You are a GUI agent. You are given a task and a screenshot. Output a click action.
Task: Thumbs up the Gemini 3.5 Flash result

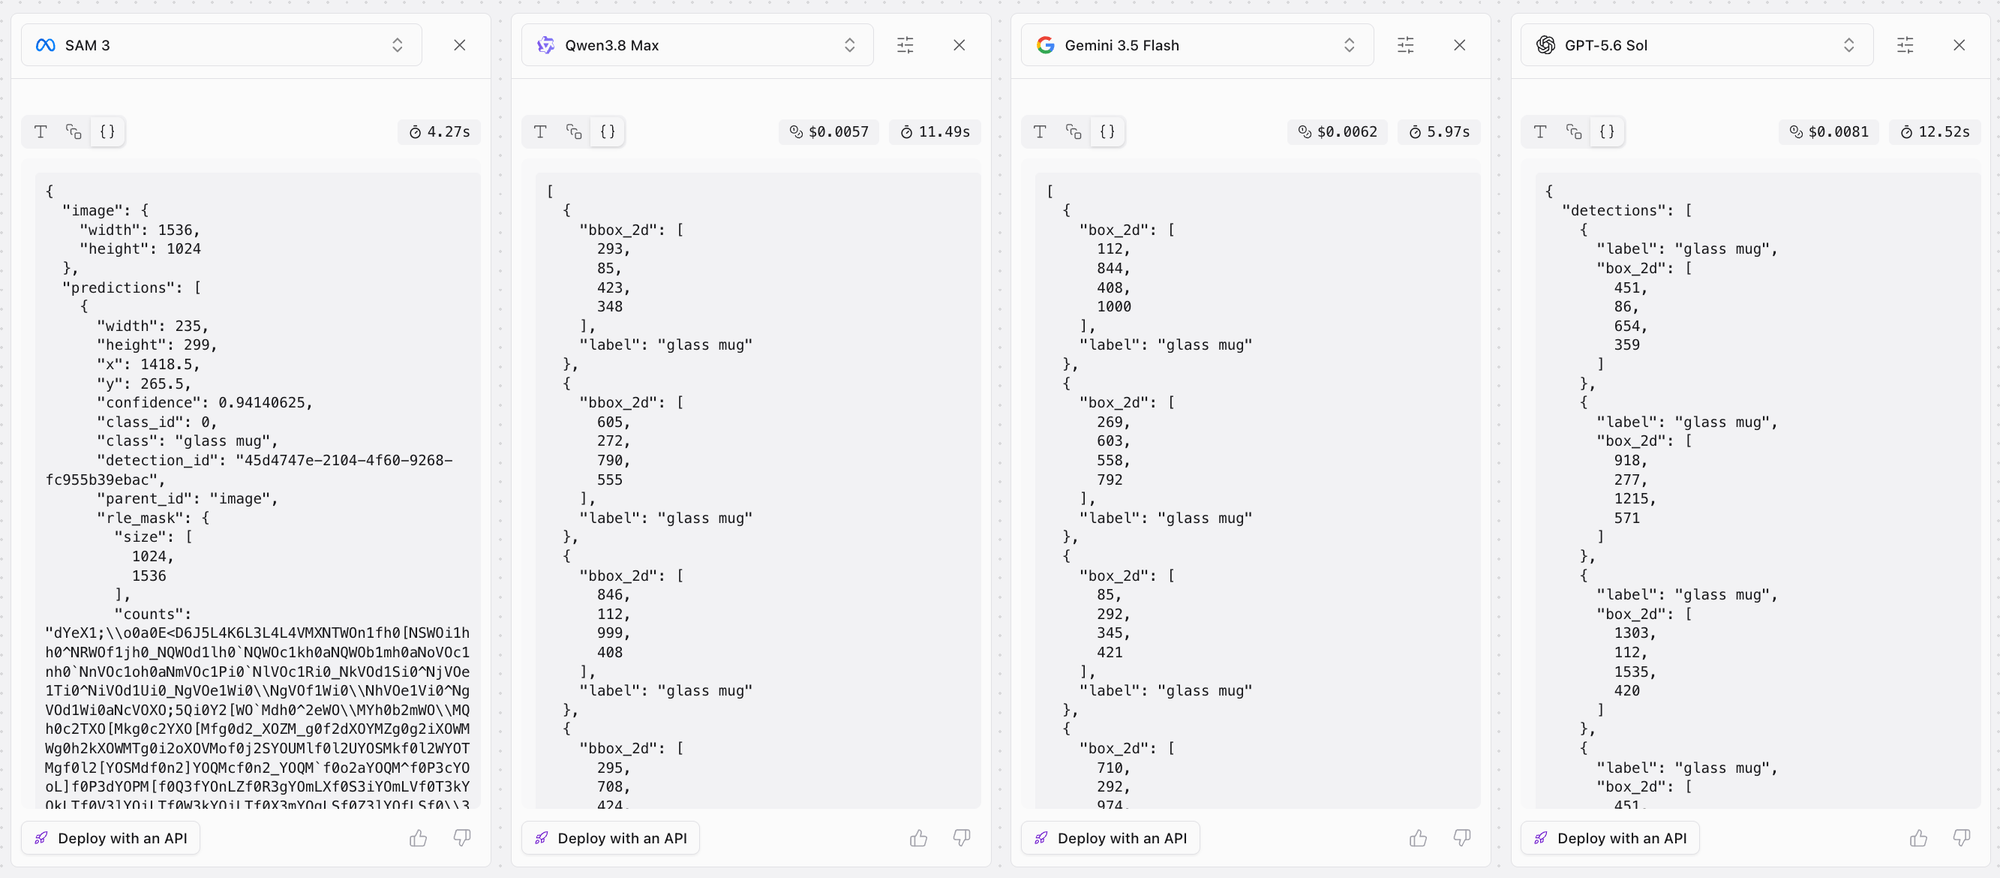point(1418,838)
